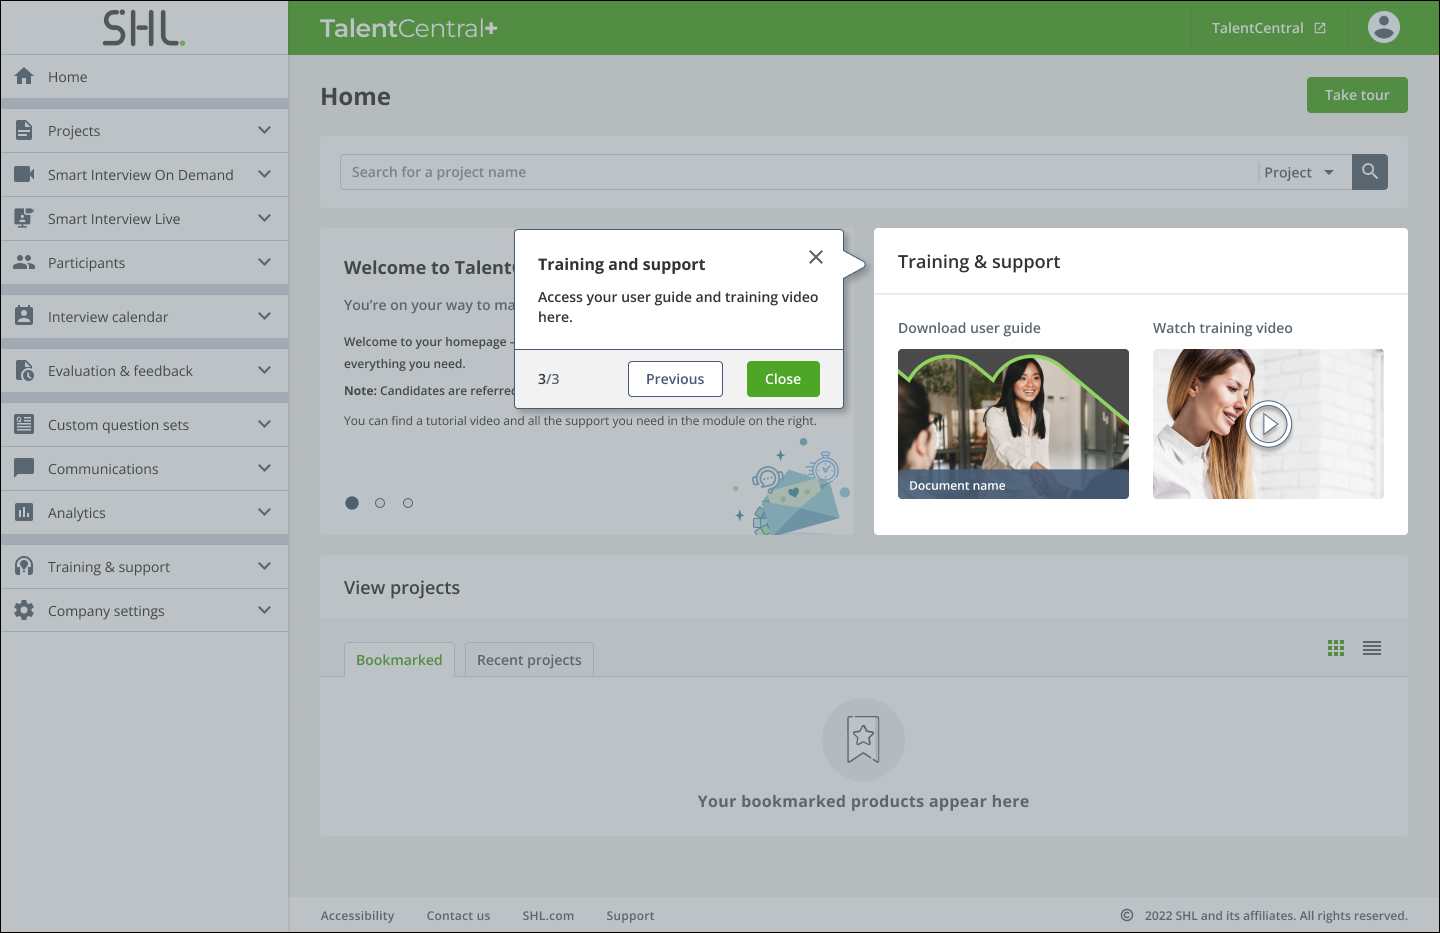
Task: Click the Smart Interview Live presenter icon
Action: coord(24,218)
